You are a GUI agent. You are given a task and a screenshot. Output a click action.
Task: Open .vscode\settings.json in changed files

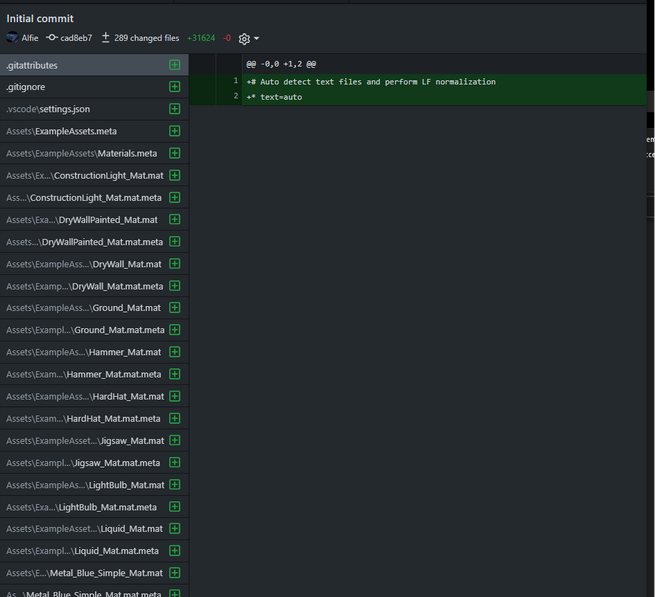48,109
